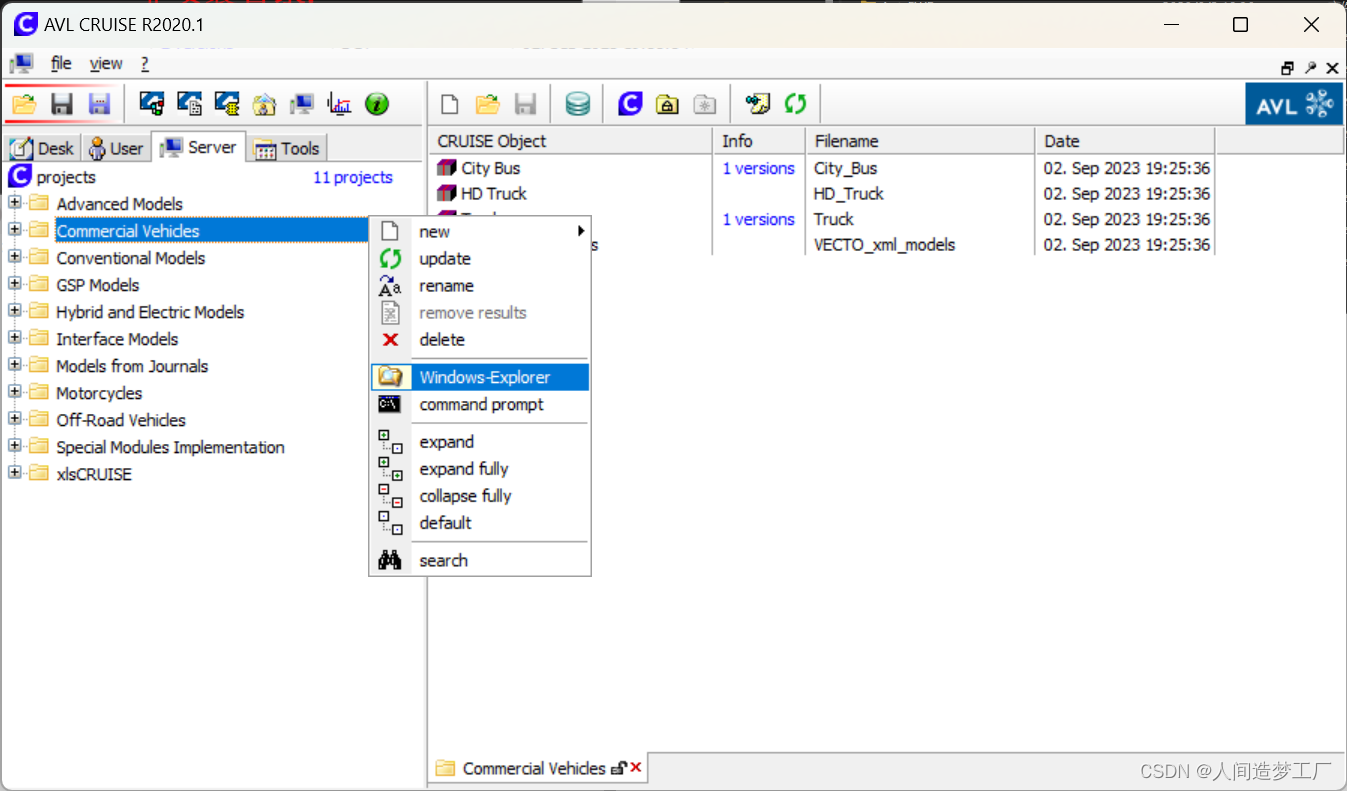Click the green info icon in left toolbar

pos(376,104)
